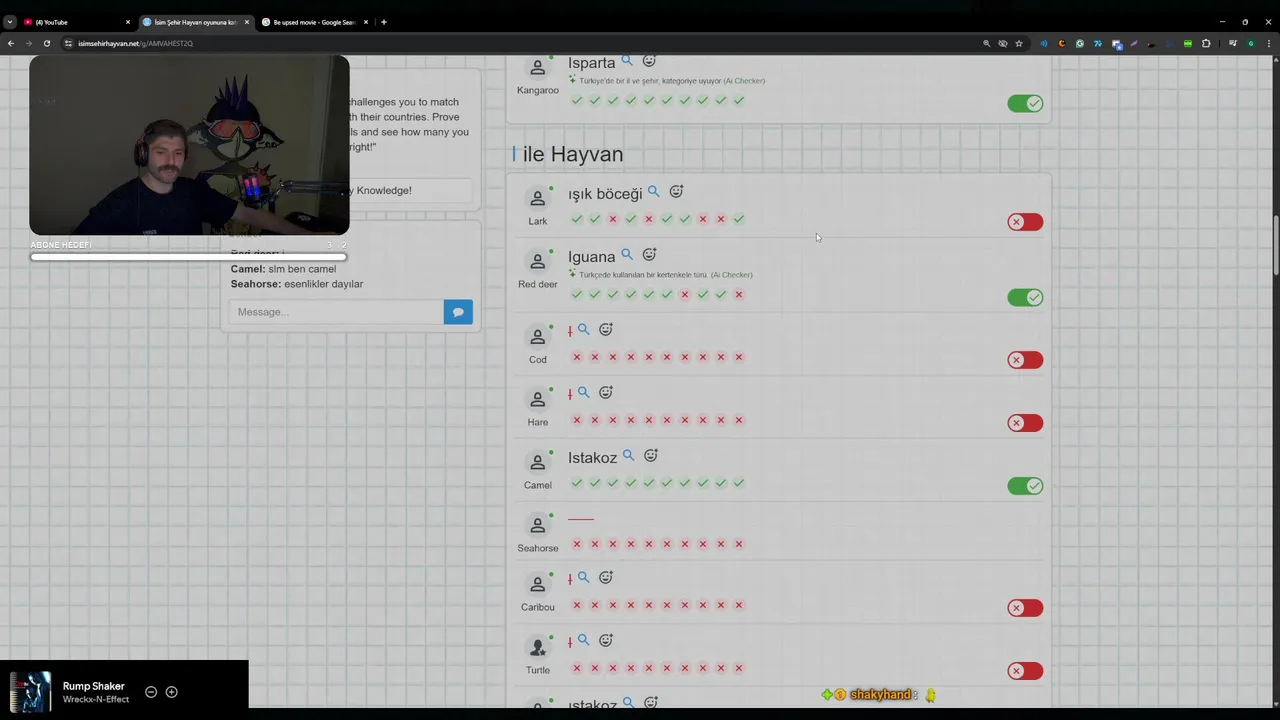
Task: Open reaction emoji in Cod's row
Action: pyautogui.click(x=605, y=329)
